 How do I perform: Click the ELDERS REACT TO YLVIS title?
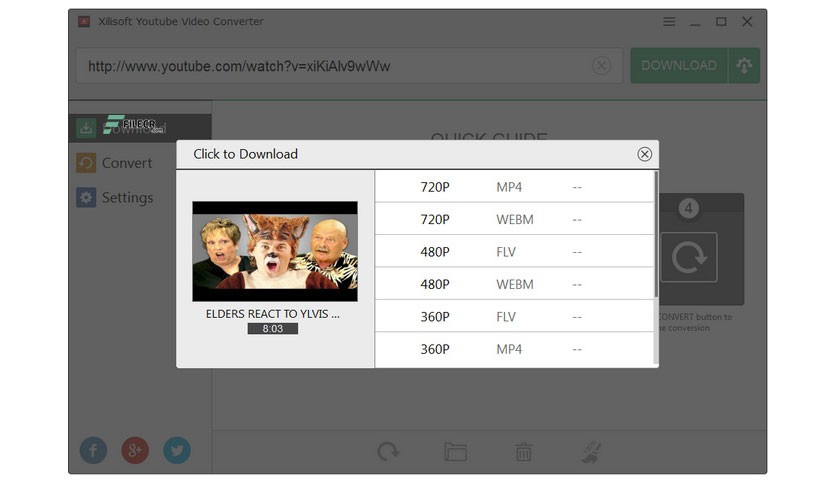point(272,314)
